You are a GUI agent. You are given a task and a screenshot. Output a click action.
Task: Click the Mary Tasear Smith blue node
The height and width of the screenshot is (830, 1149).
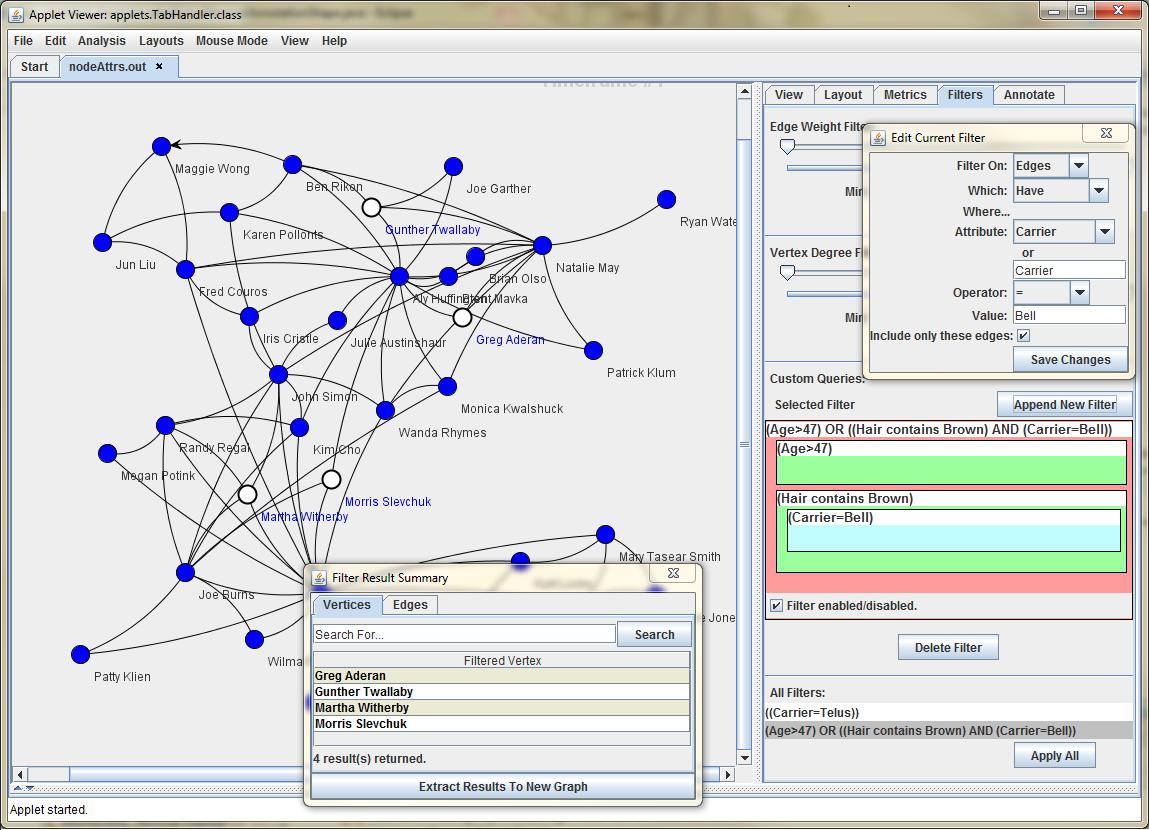point(605,535)
